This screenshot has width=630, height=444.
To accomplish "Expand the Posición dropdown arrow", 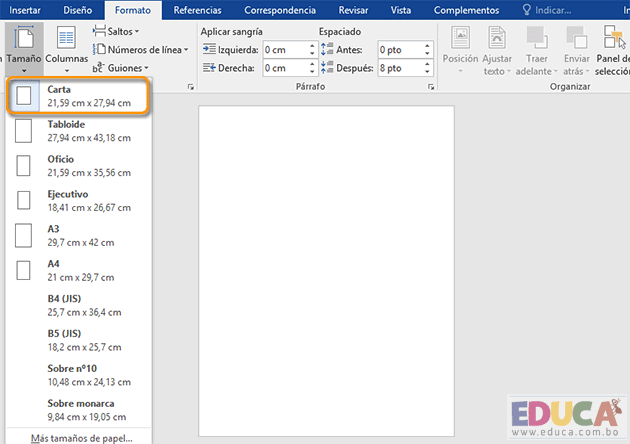I will tap(460, 72).
